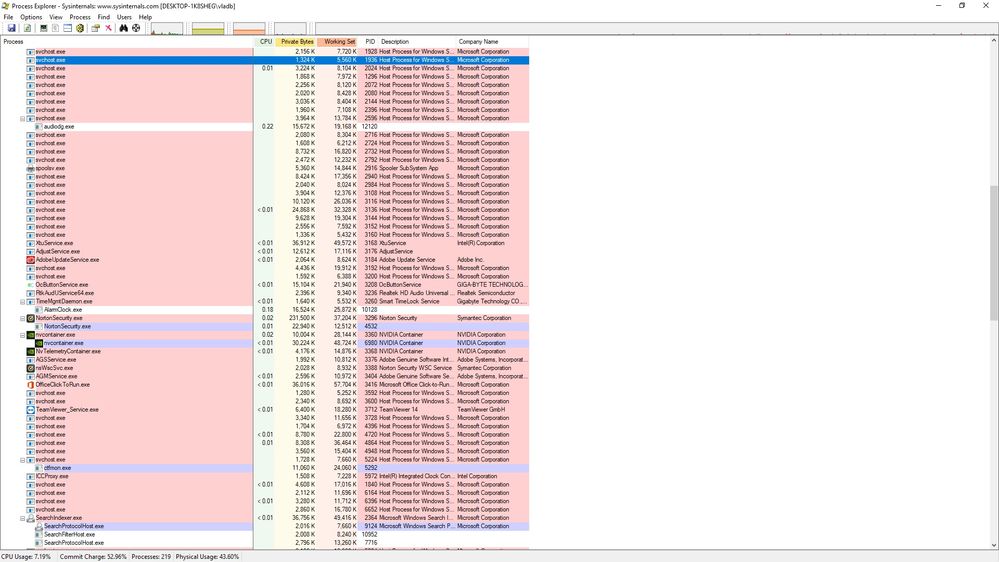The height and width of the screenshot is (562, 999).
Task: Collapse the NortonSecurity.exe process tree
Action: (23, 318)
